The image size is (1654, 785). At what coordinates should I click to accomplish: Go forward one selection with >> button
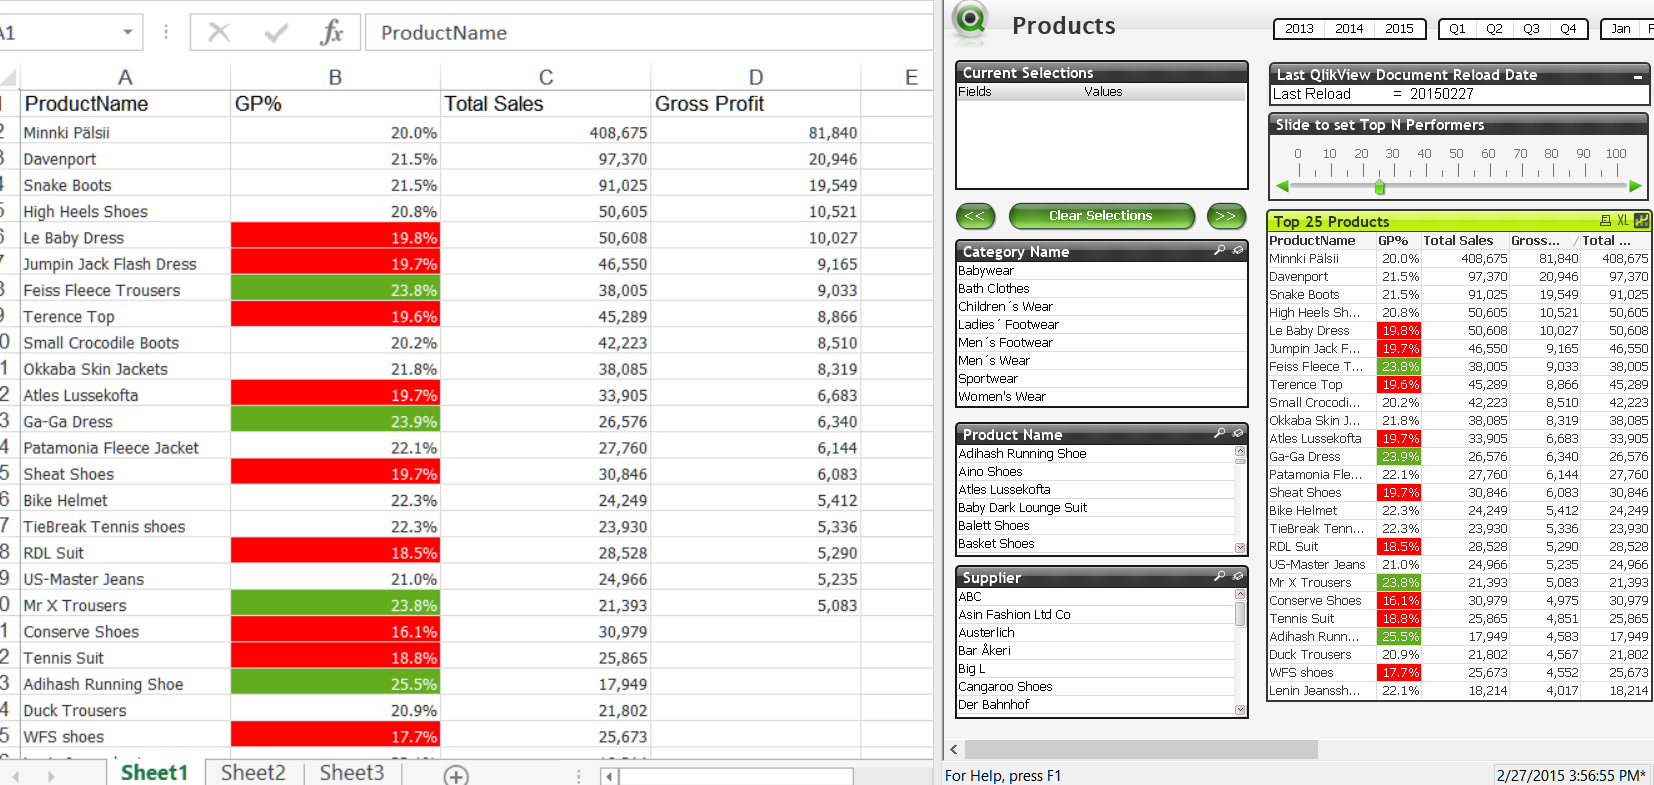coord(1226,216)
